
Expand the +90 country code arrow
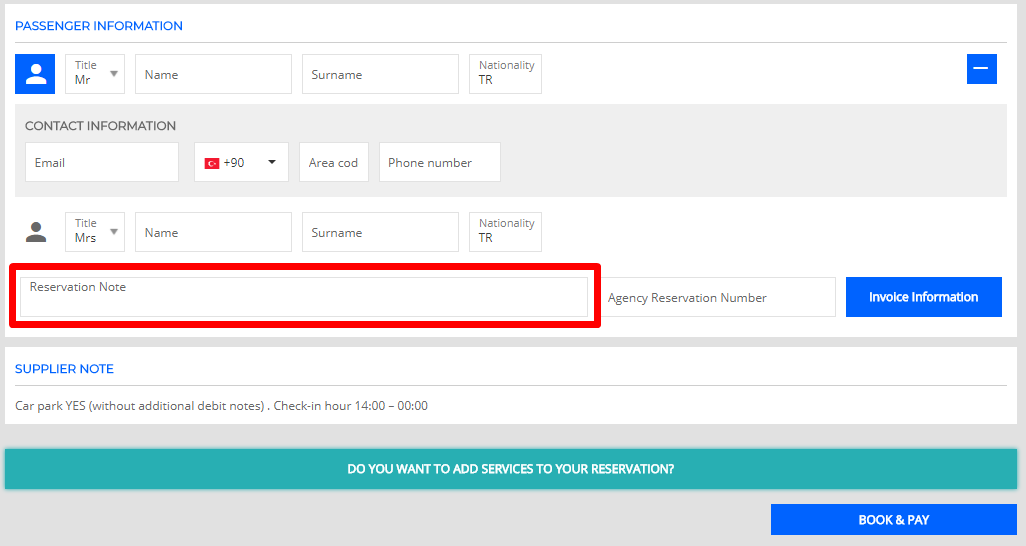272,162
